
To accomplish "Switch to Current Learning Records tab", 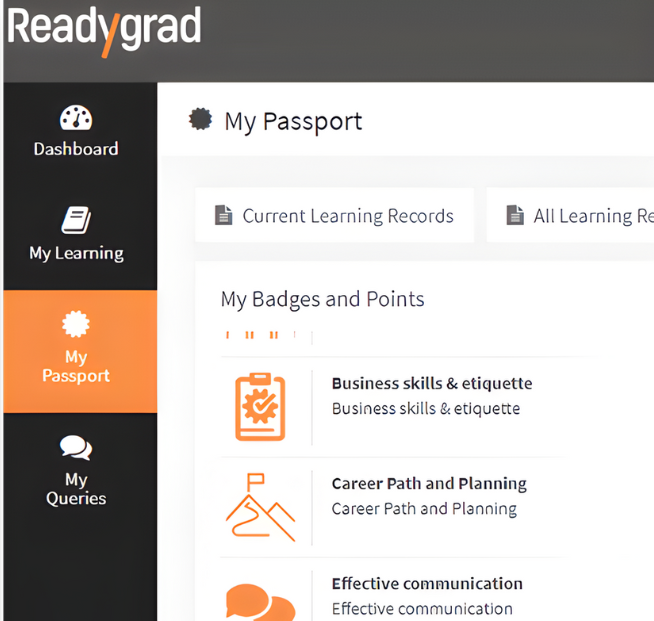I will pyautogui.click(x=347, y=216).
